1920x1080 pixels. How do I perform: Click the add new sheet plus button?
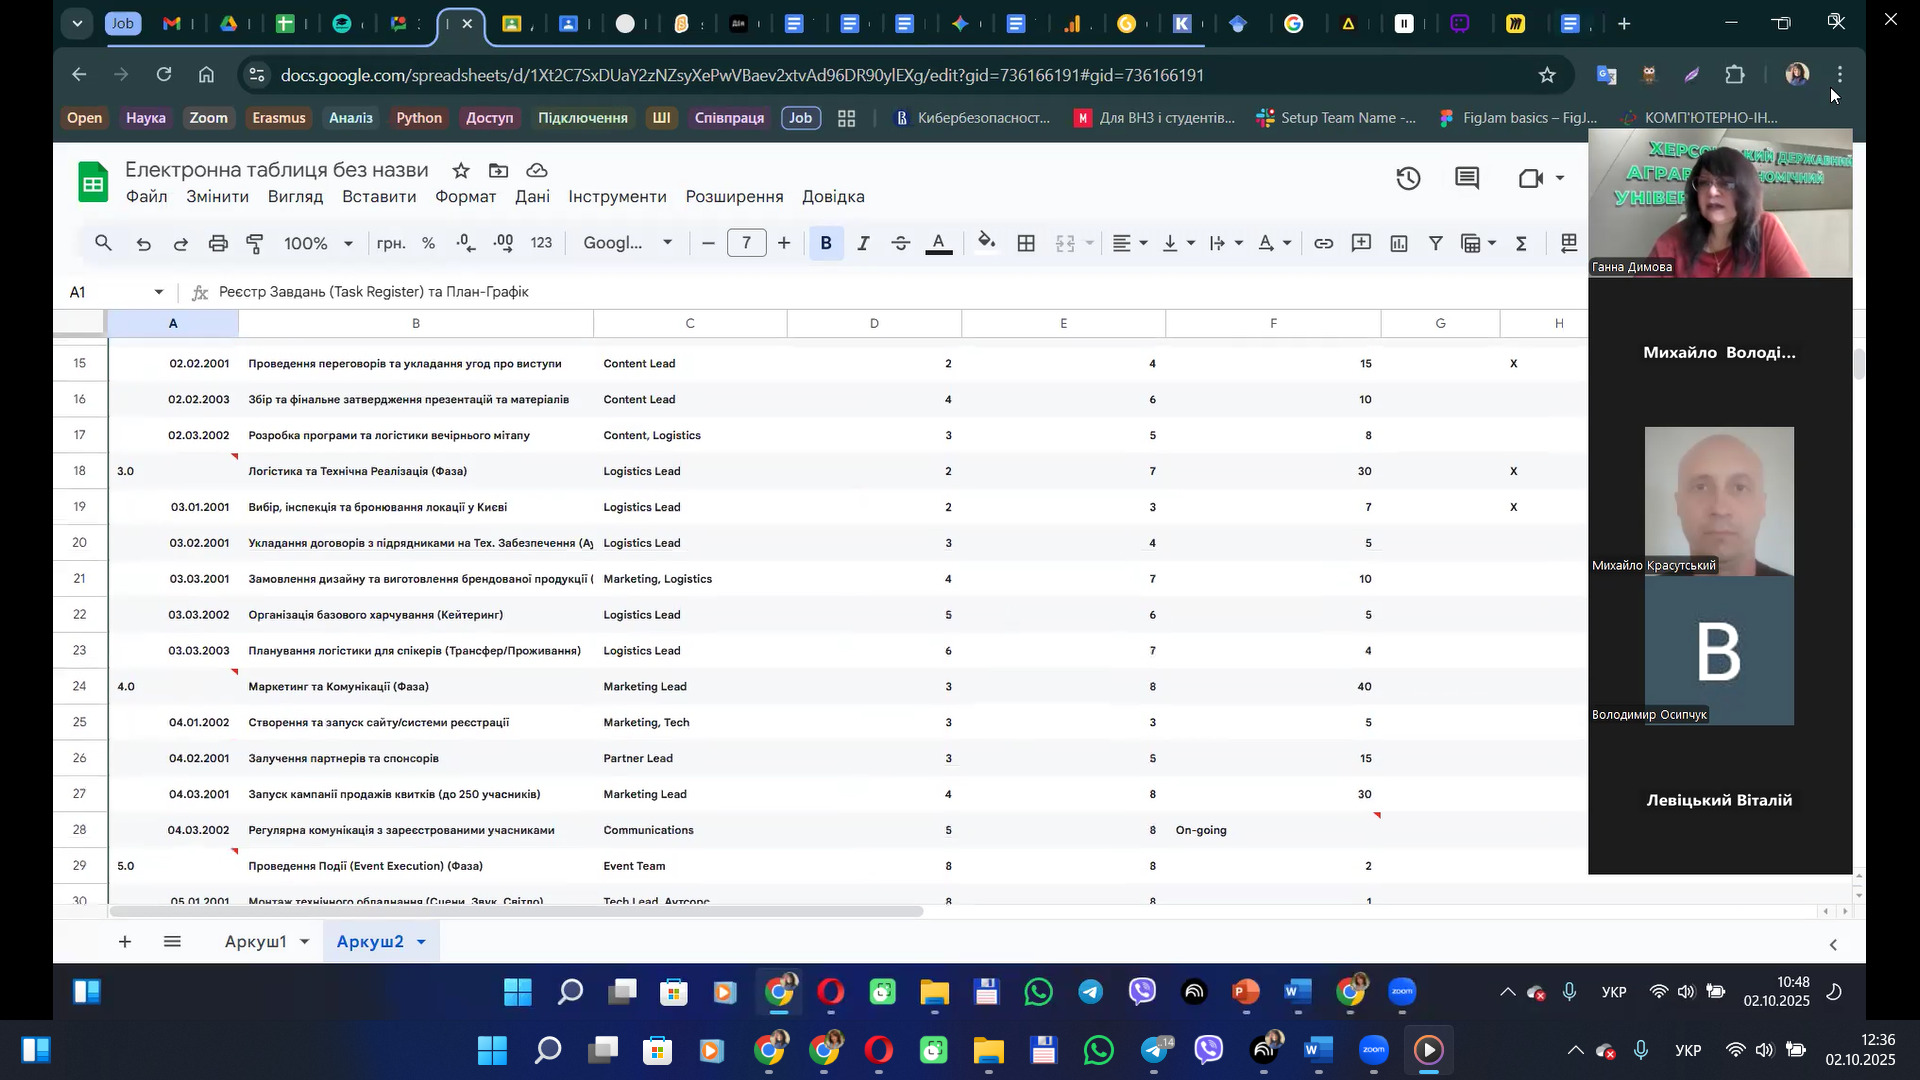click(x=125, y=942)
